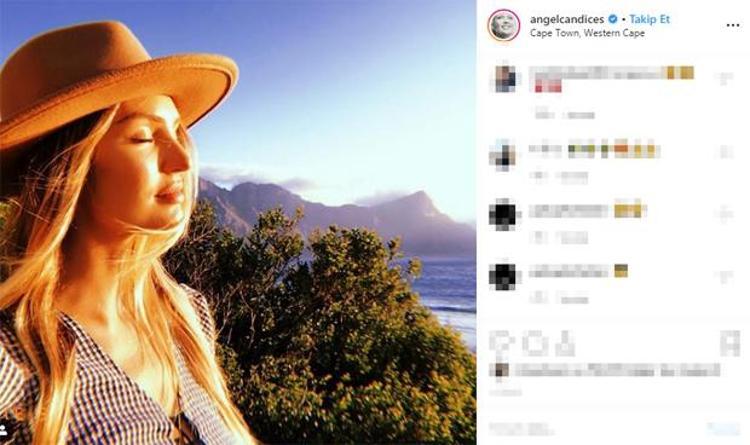This screenshot has width=750, height=445.
Task: Open the three-dot more options menu
Action: point(733,25)
